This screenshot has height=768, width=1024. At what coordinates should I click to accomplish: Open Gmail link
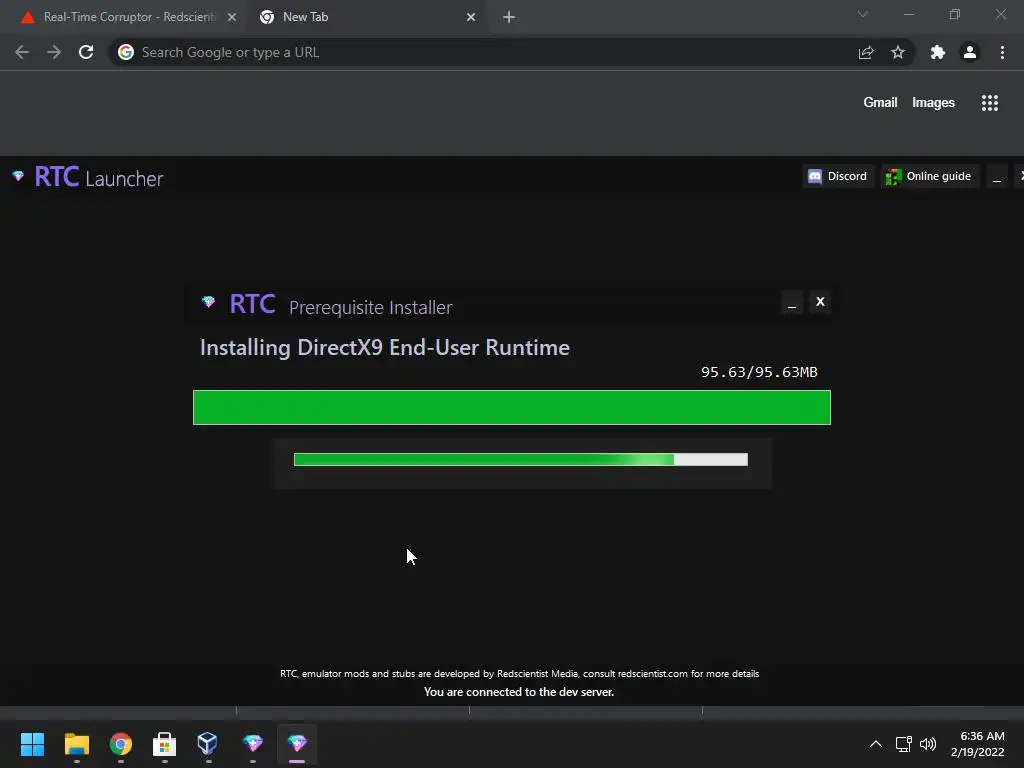point(880,103)
